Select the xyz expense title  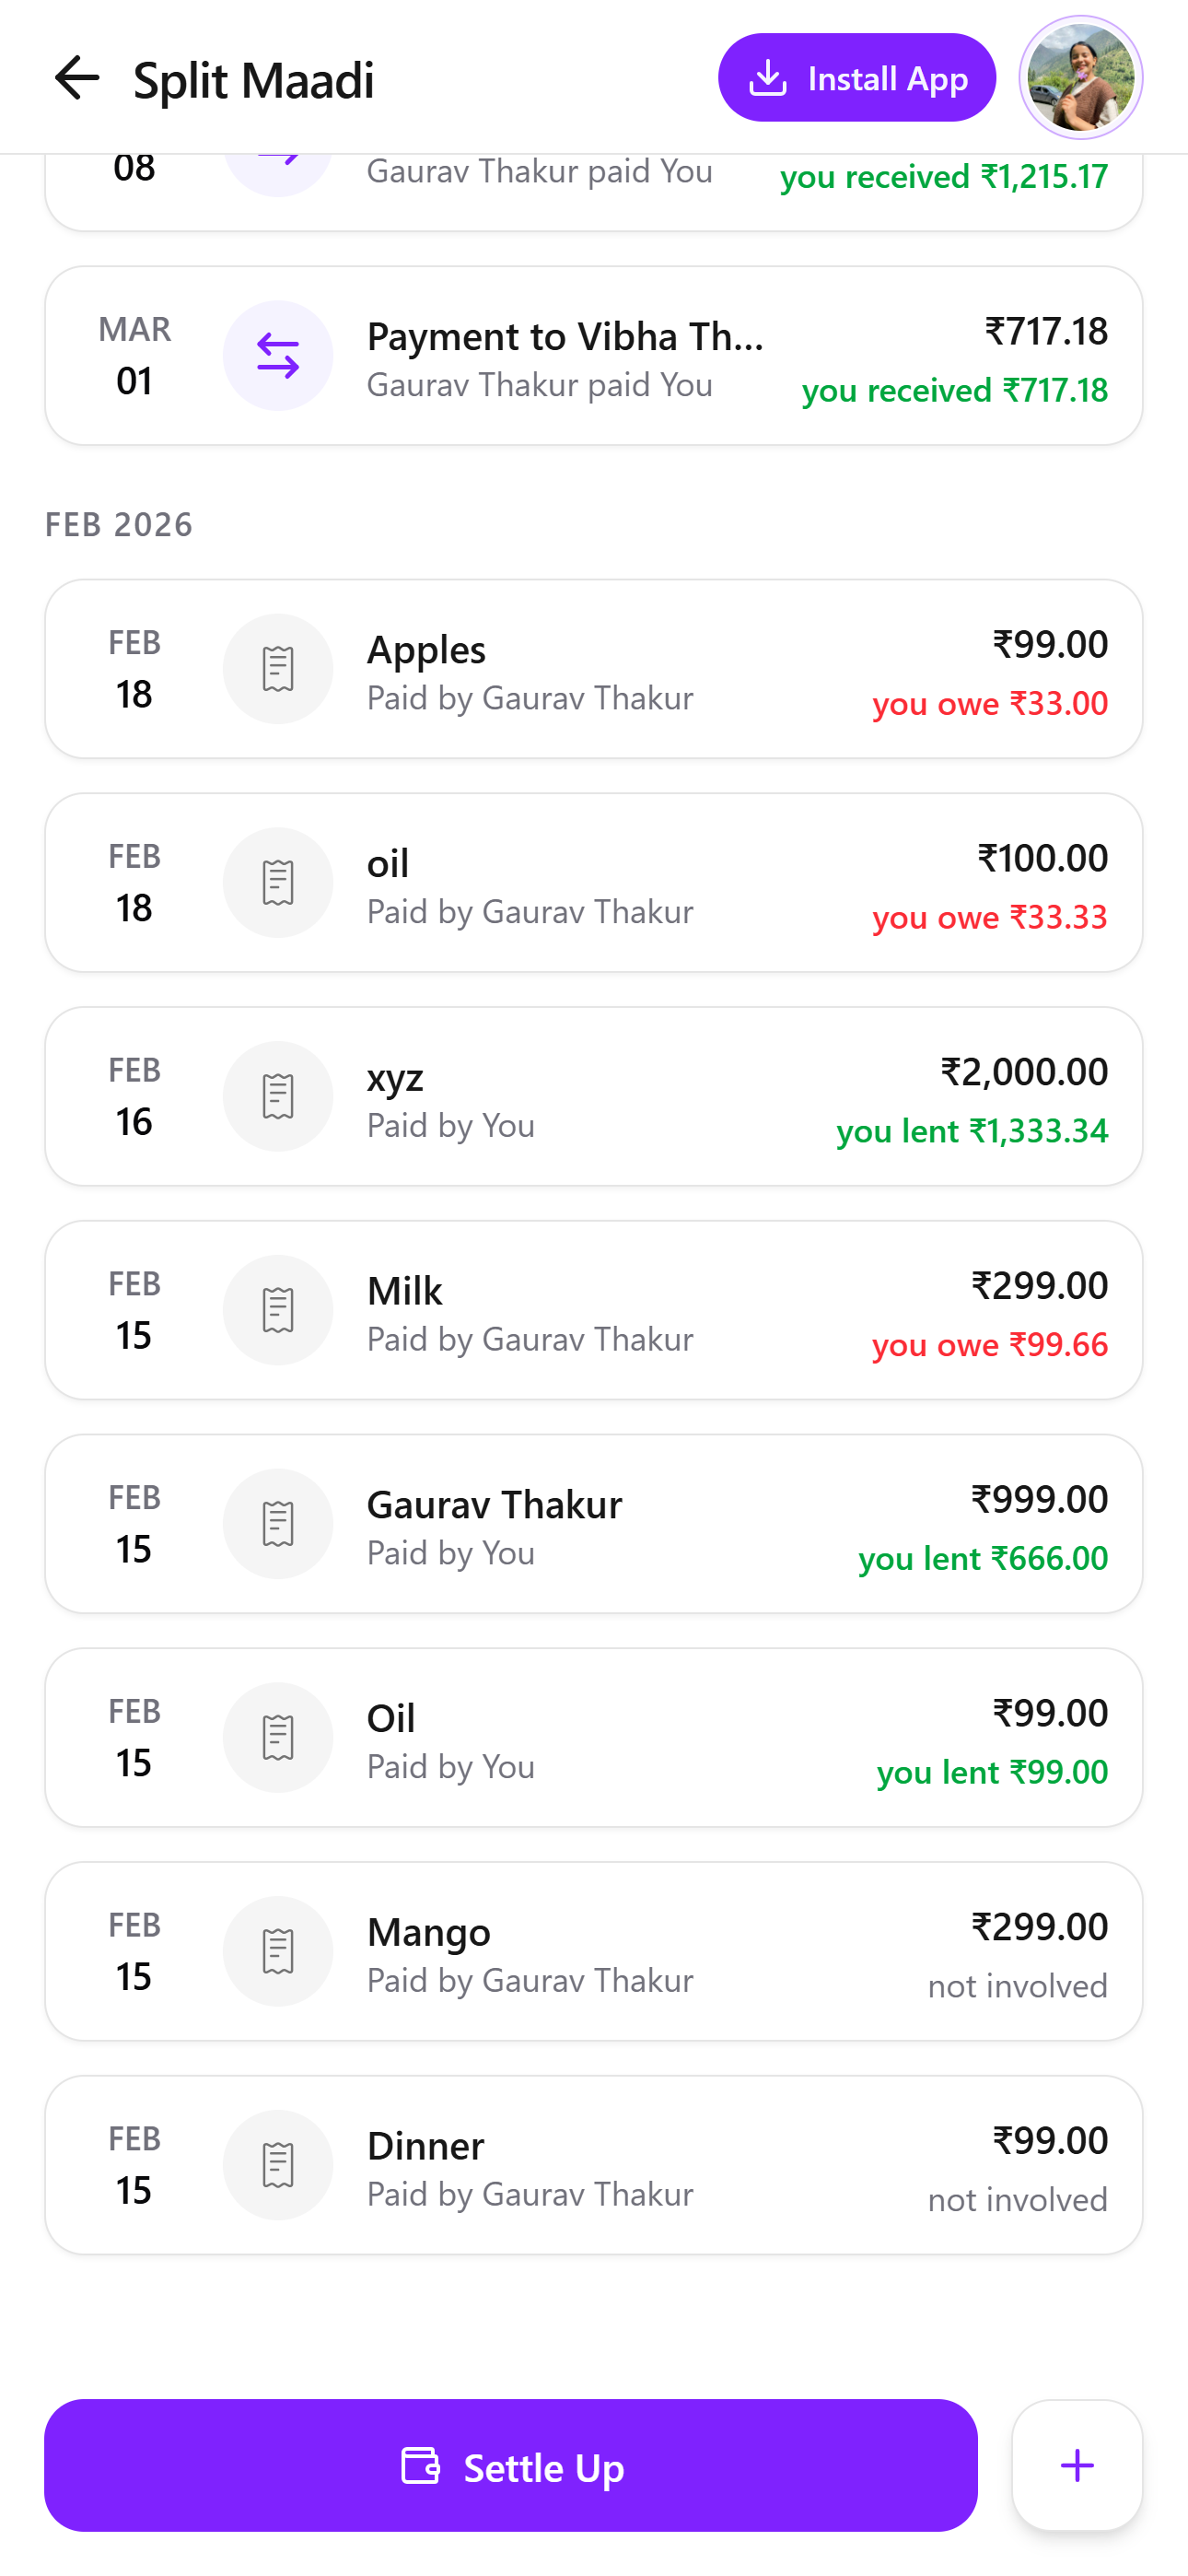(395, 1078)
